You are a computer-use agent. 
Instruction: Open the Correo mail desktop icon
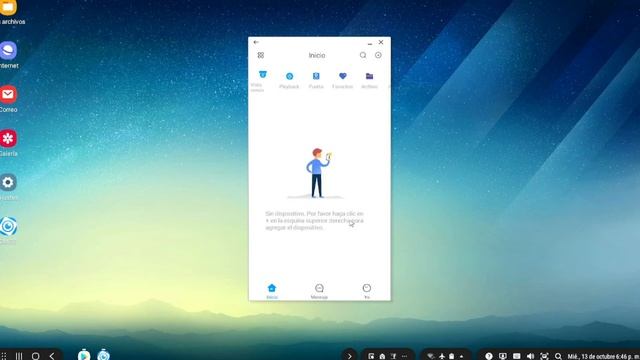pos(8,95)
